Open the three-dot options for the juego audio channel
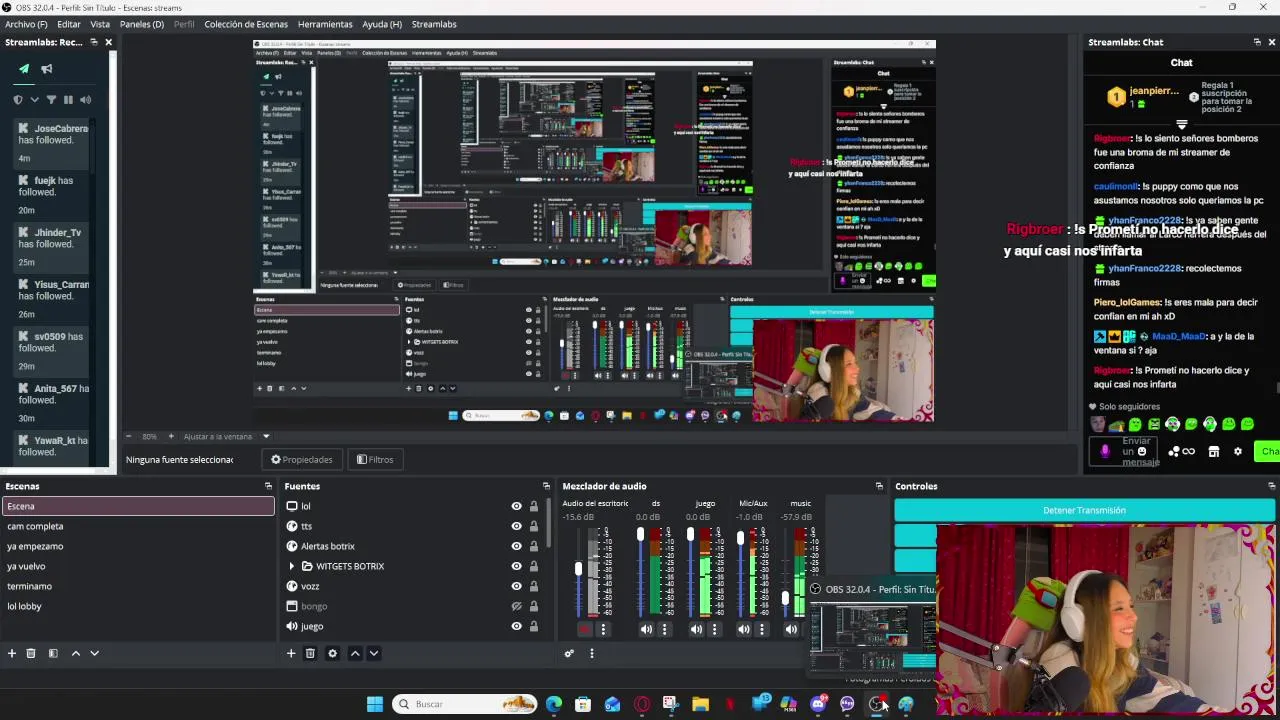This screenshot has height=720, width=1280. (x=714, y=629)
